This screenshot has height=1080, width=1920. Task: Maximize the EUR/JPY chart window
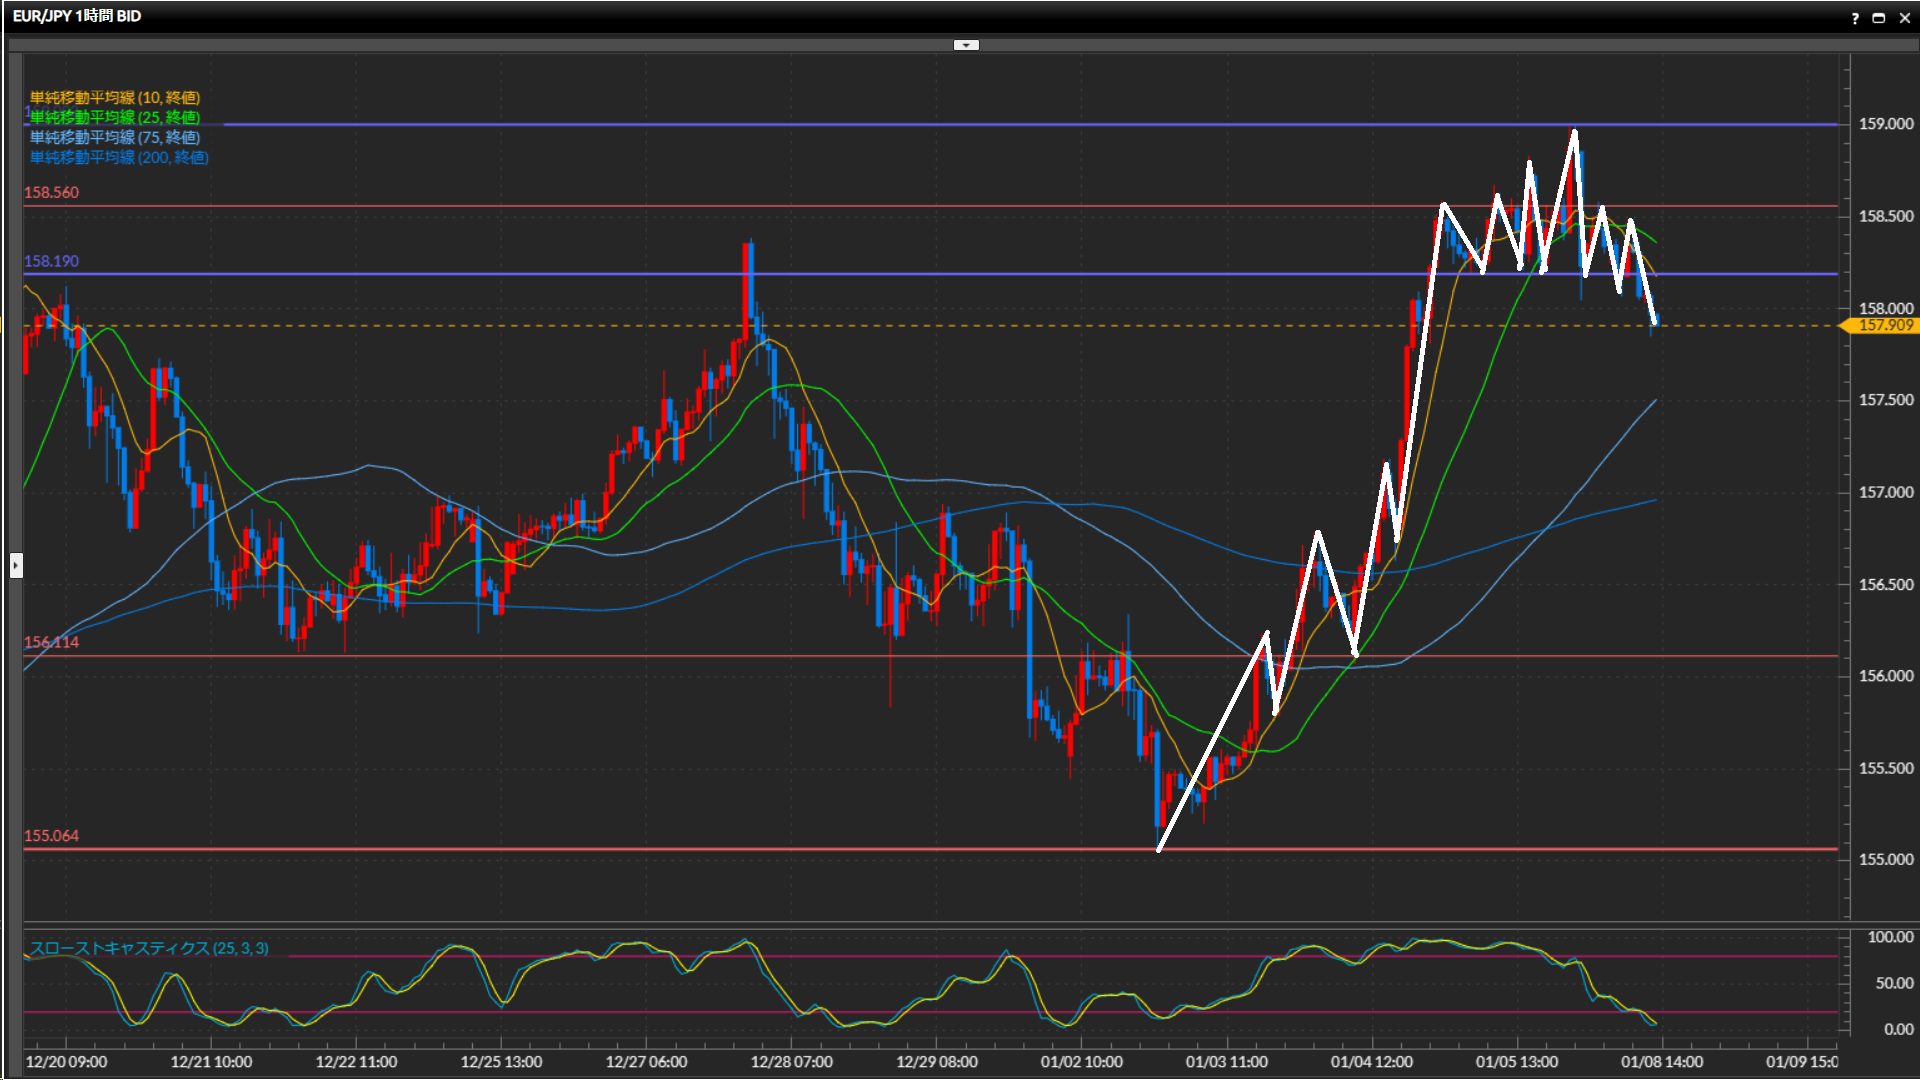point(1878,18)
